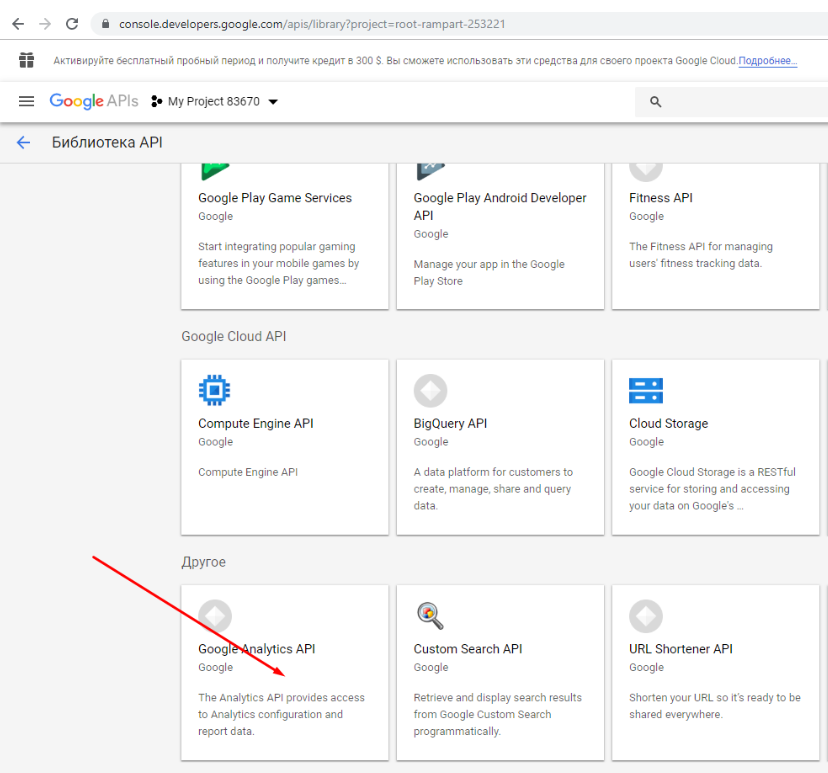Click the Custom Search magnifier icon
This screenshot has height=773, width=828.
coord(430,616)
